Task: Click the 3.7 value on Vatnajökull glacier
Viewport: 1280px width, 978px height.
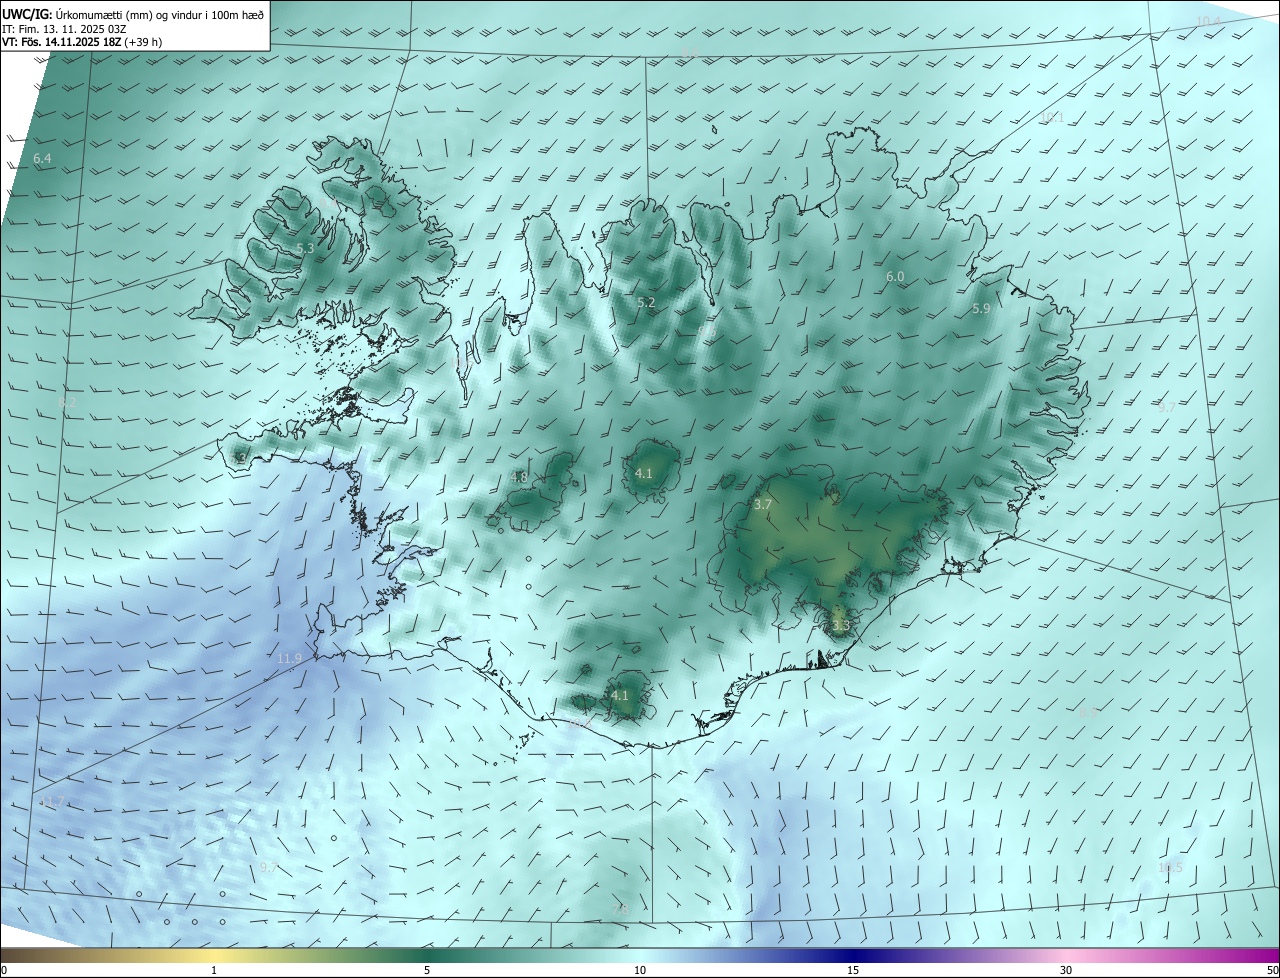Action: pyautogui.click(x=762, y=505)
